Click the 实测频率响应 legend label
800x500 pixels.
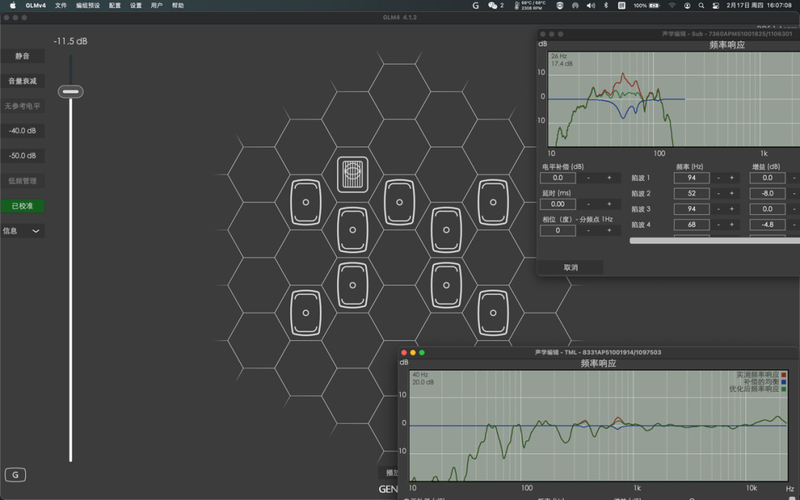click(757, 375)
